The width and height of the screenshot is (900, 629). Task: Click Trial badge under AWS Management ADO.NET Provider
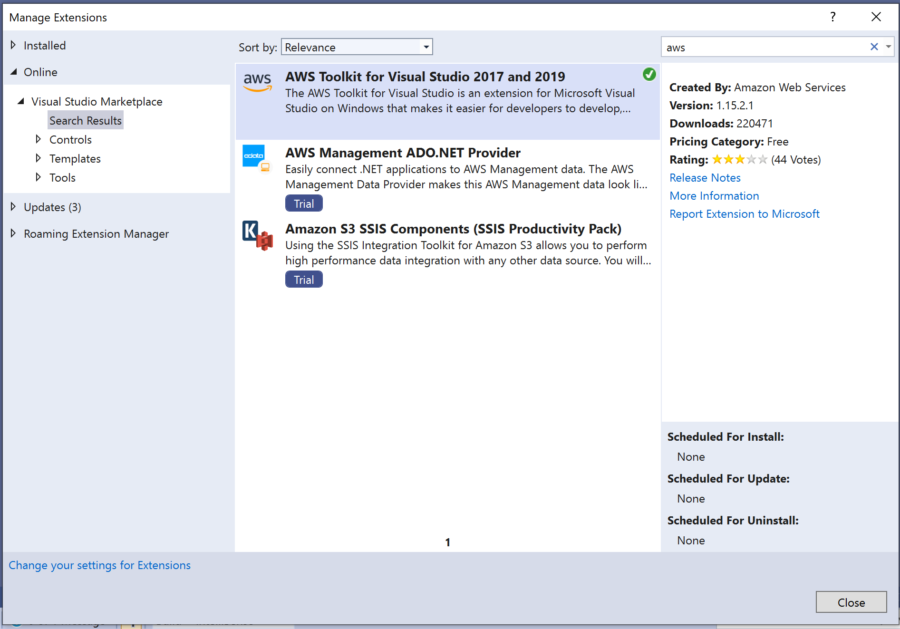click(x=304, y=203)
